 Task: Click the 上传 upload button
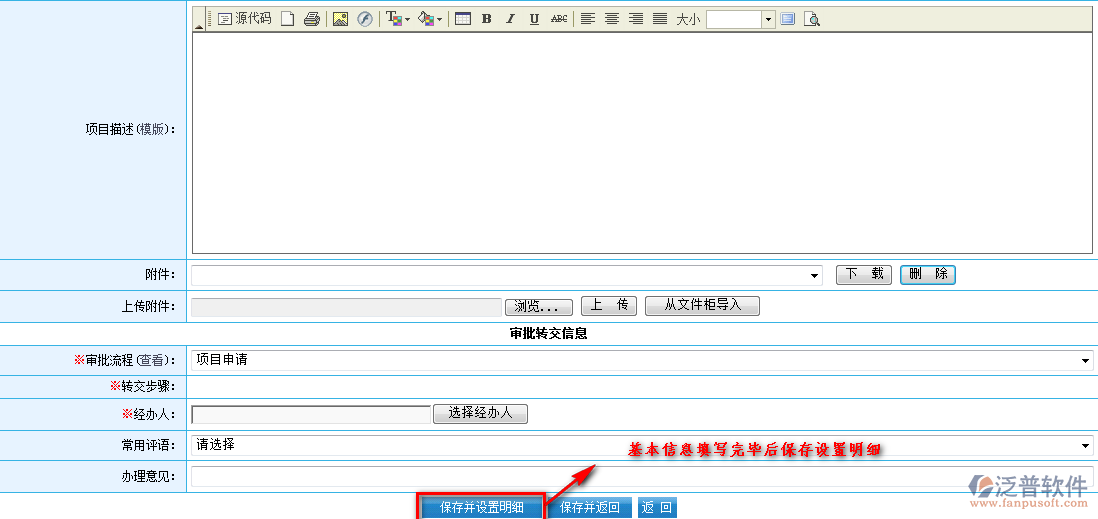pyautogui.click(x=609, y=305)
